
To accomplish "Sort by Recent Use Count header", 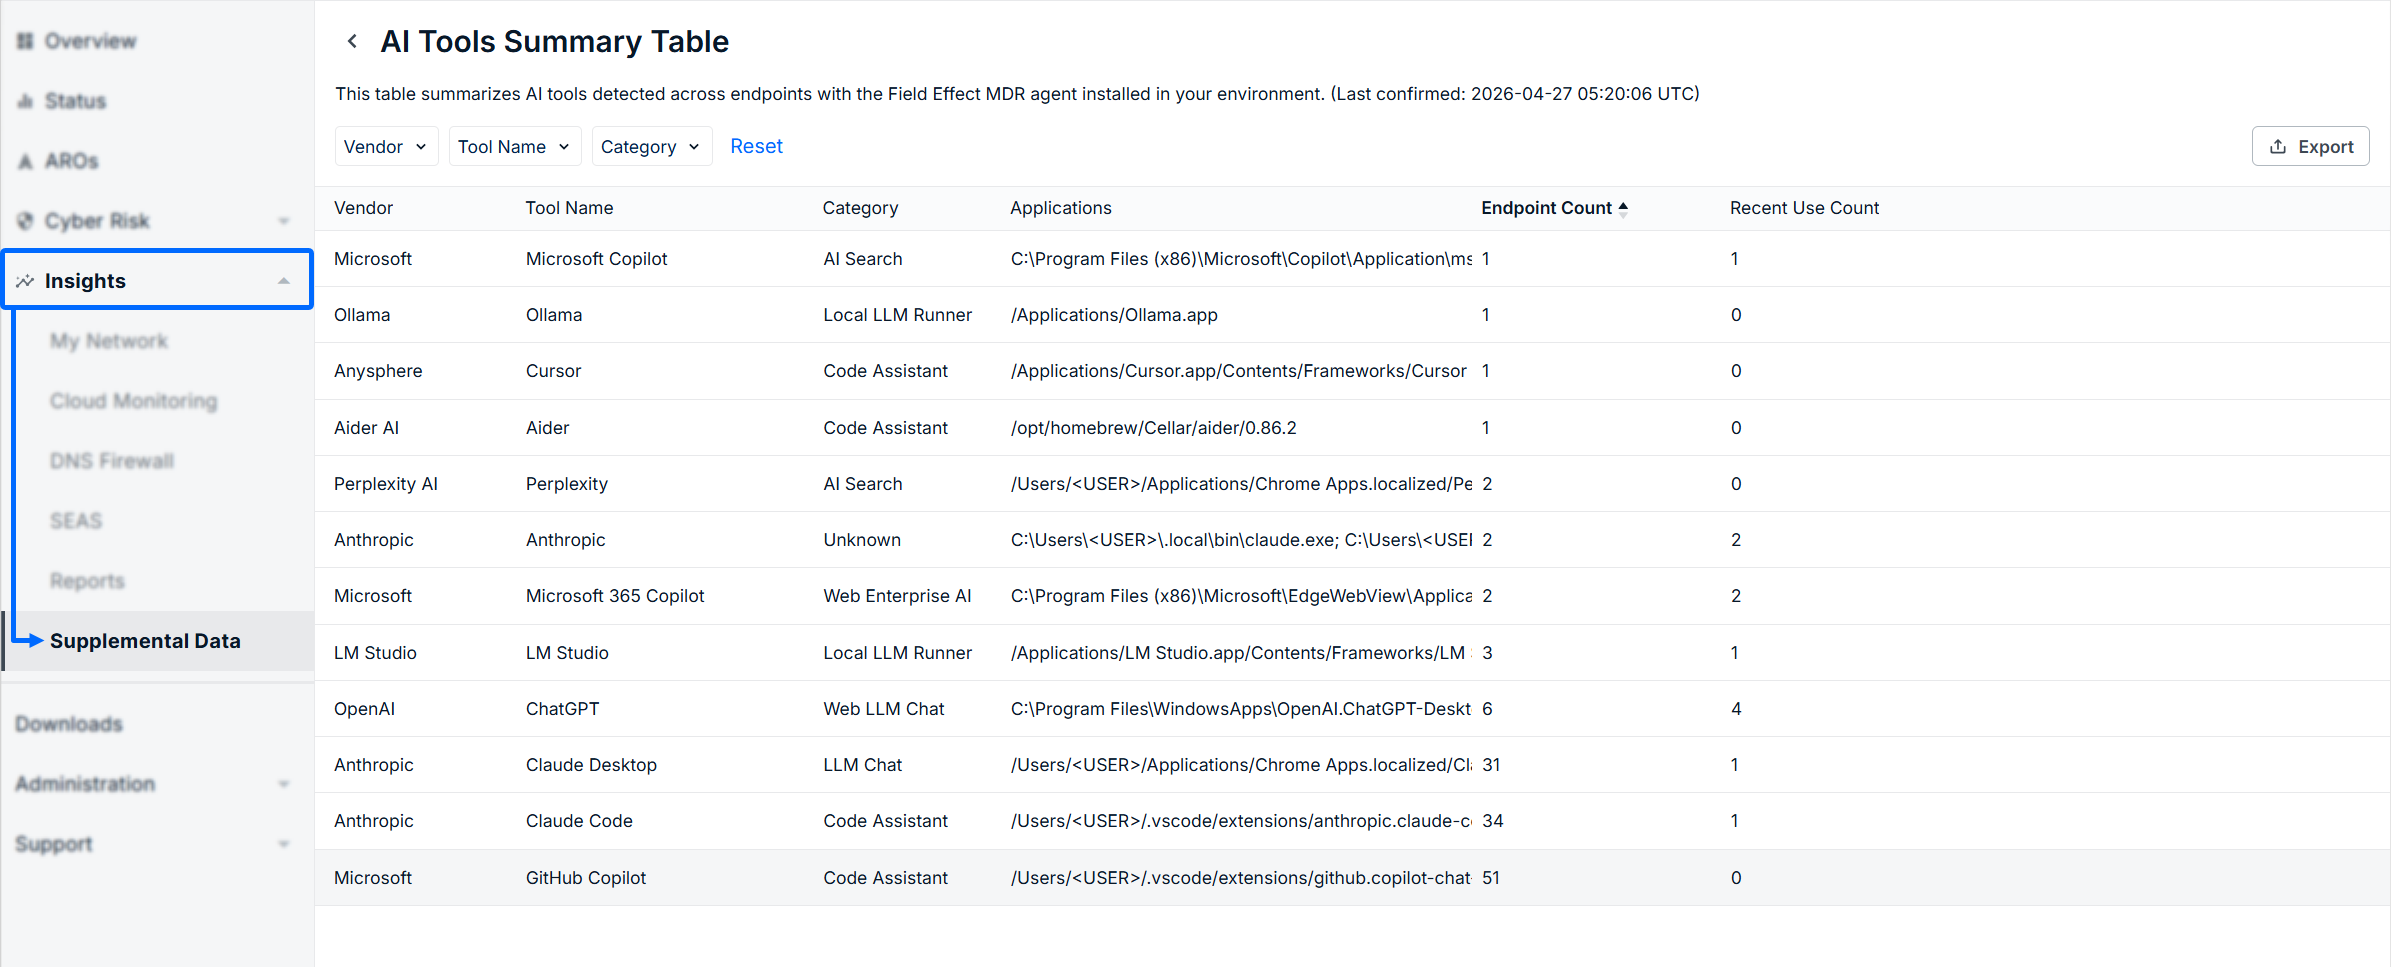I will pos(1804,208).
